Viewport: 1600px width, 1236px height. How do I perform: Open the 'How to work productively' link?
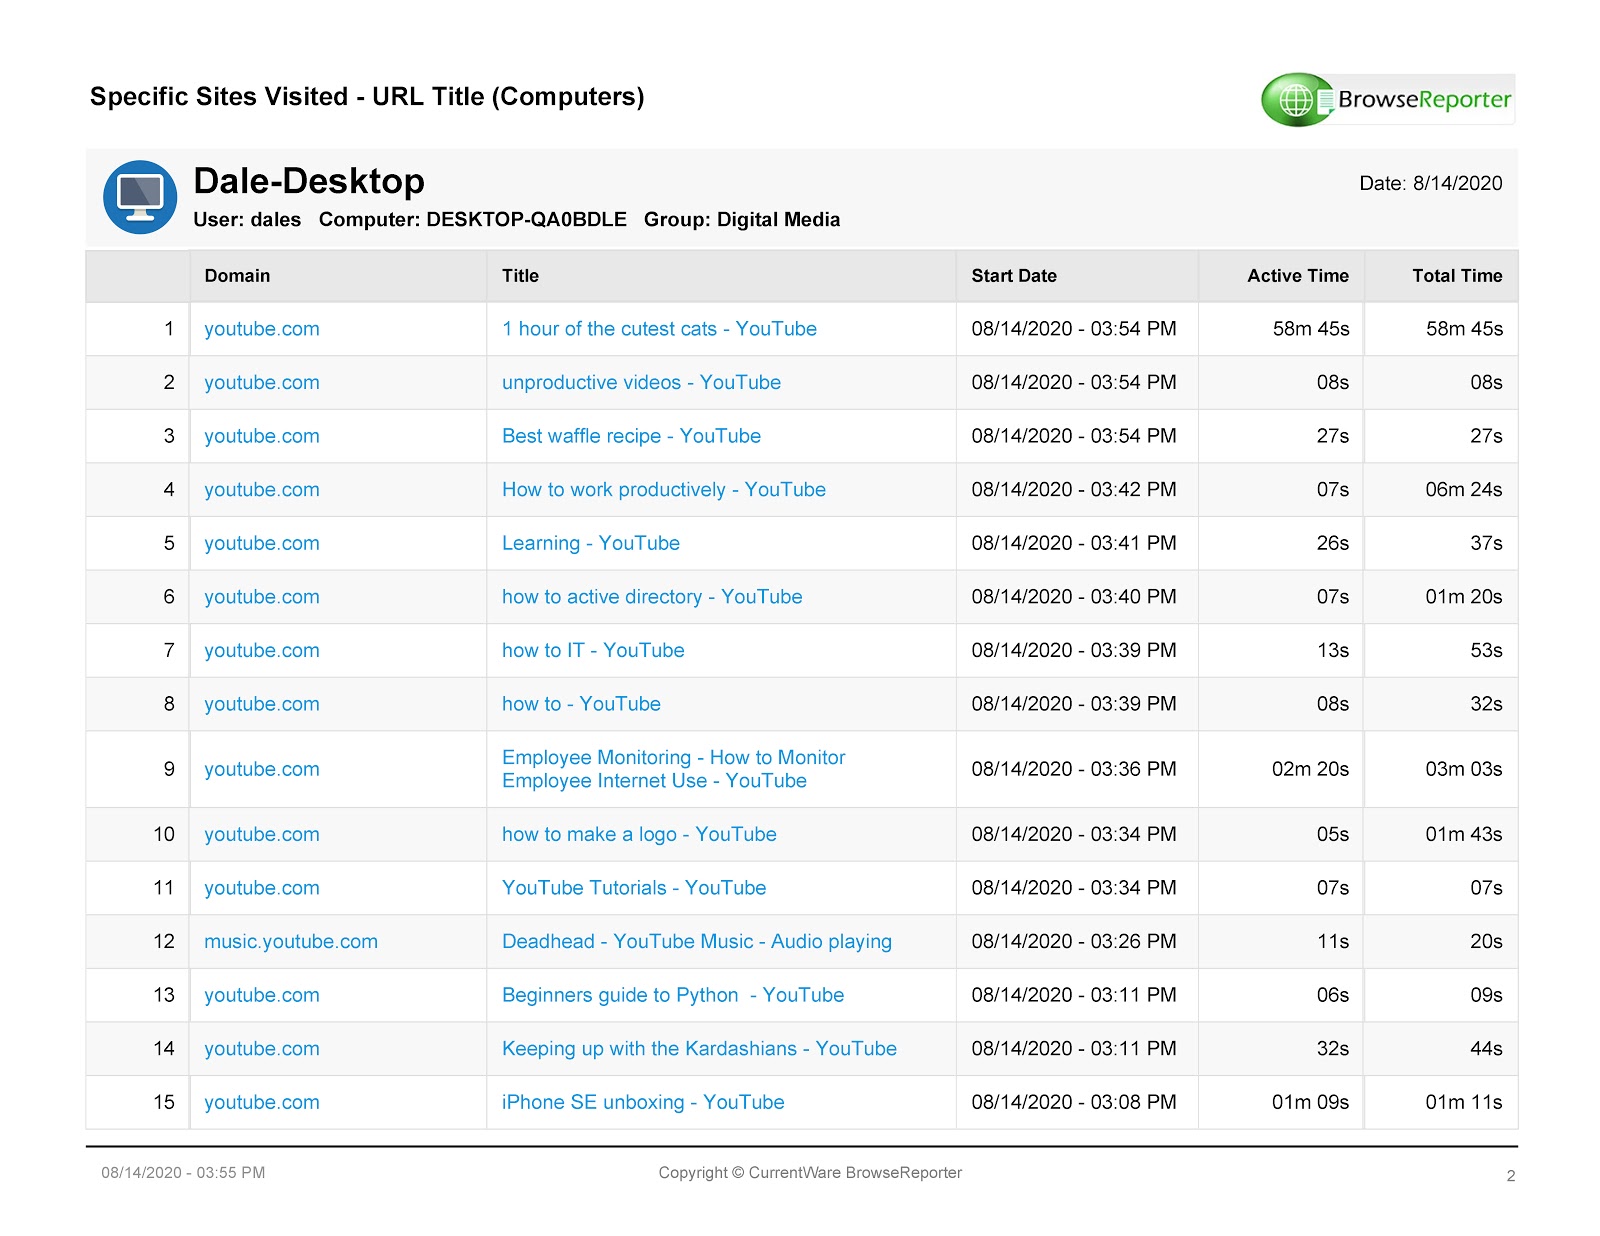point(664,490)
